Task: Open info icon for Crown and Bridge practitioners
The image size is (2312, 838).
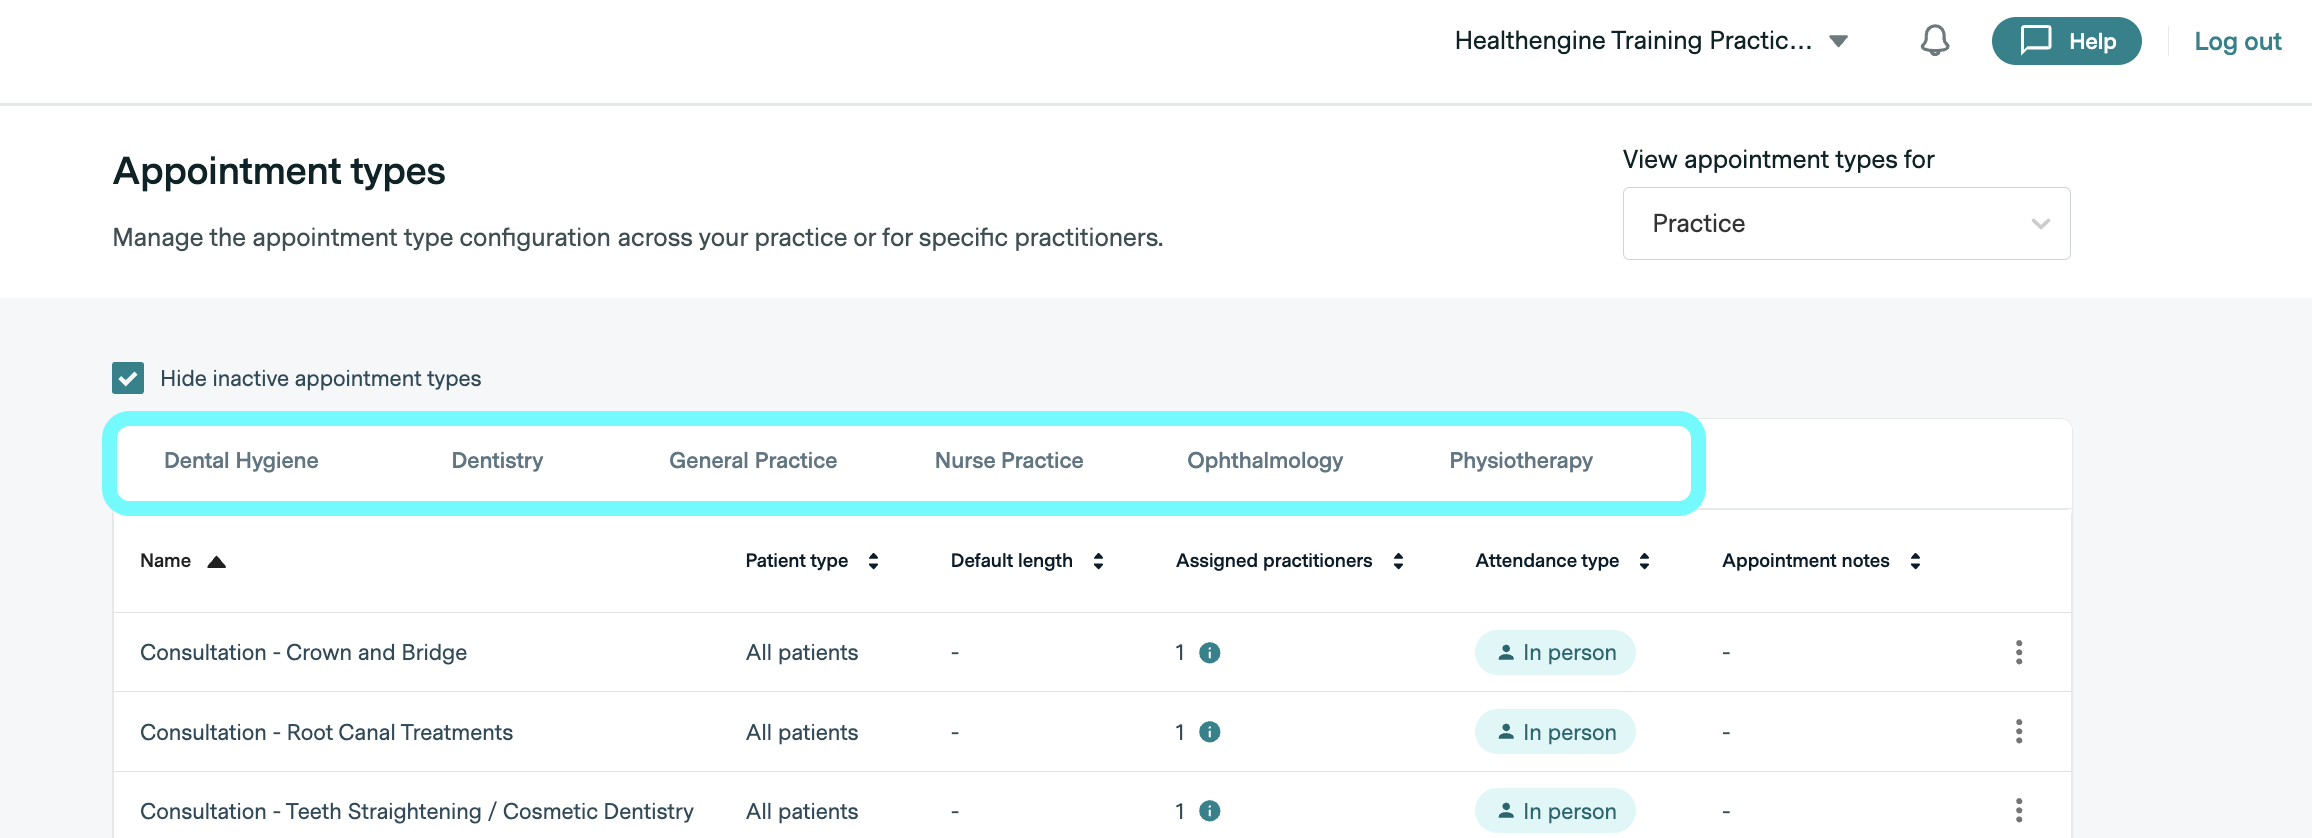Action: [1210, 653]
